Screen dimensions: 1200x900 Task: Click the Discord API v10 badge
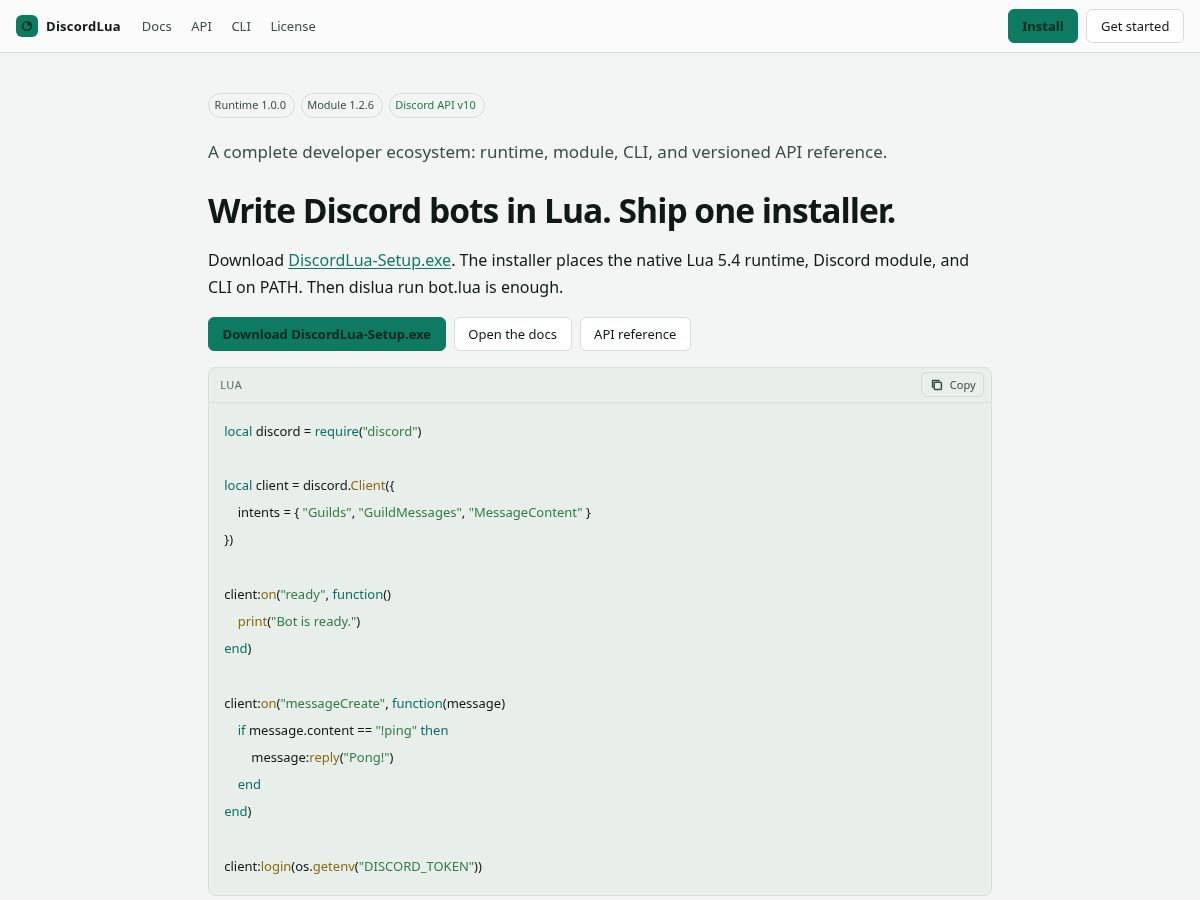click(436, 105)
